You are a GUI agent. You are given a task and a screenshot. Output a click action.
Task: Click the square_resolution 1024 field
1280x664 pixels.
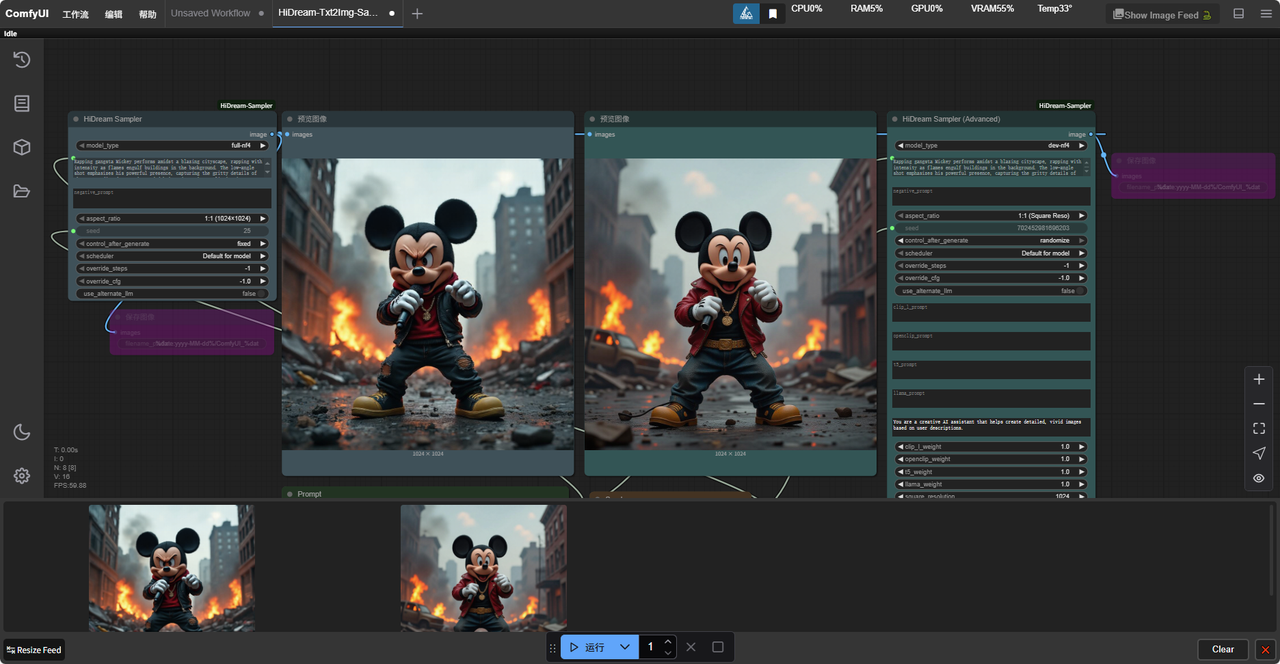pyautogui.click(x=989, y=495)
